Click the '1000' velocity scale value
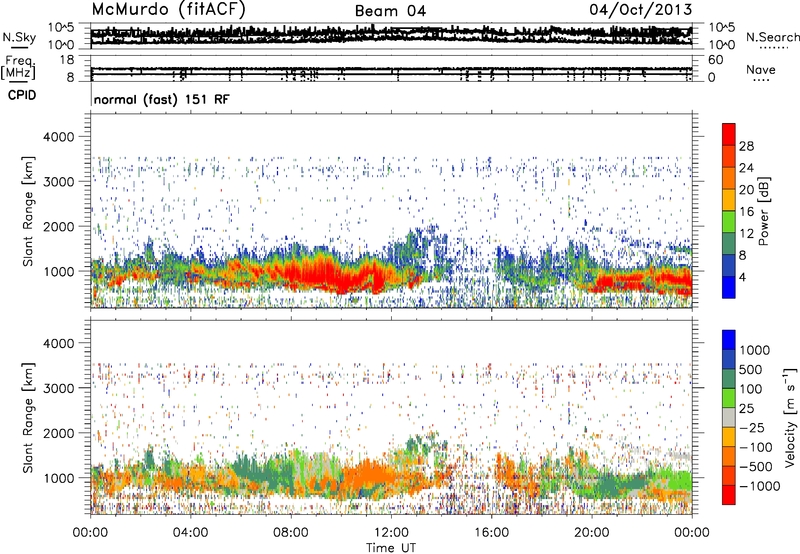Screen dimensions: 800x554 (x=755, y=350)
